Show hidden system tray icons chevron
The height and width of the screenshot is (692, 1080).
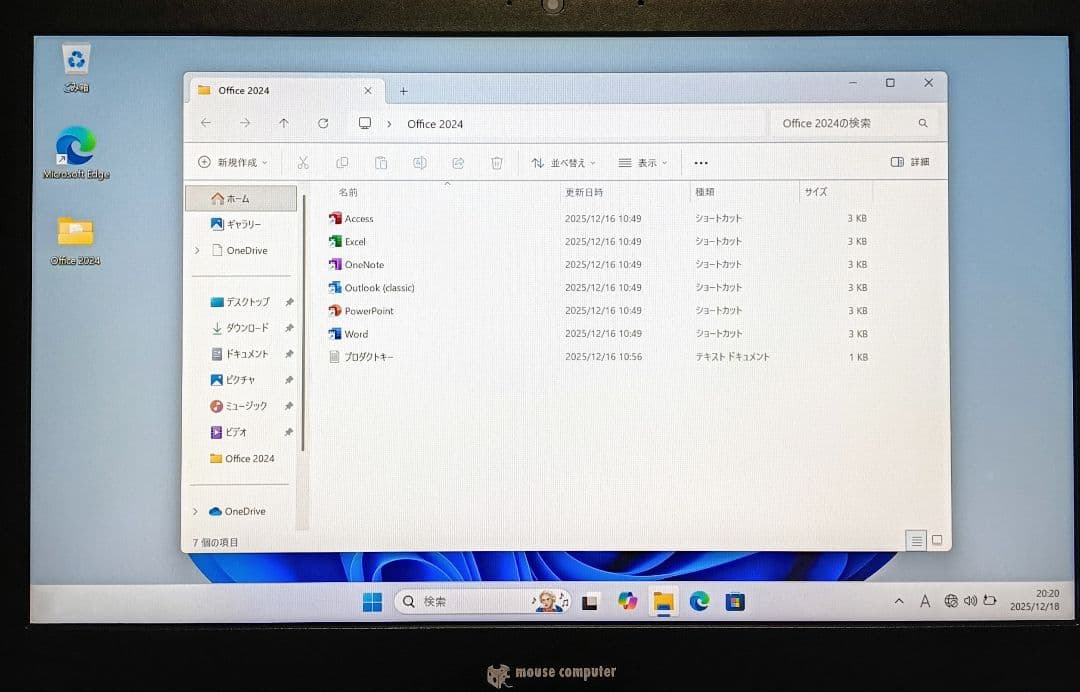point(899,601)
